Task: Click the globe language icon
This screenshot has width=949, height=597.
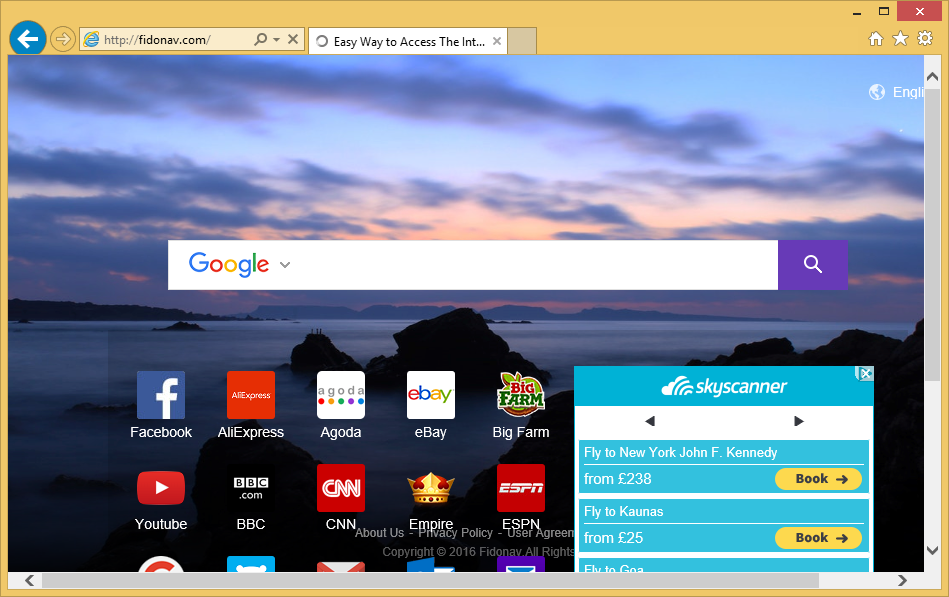Action: pyautogui.click(x=877, y=92)
